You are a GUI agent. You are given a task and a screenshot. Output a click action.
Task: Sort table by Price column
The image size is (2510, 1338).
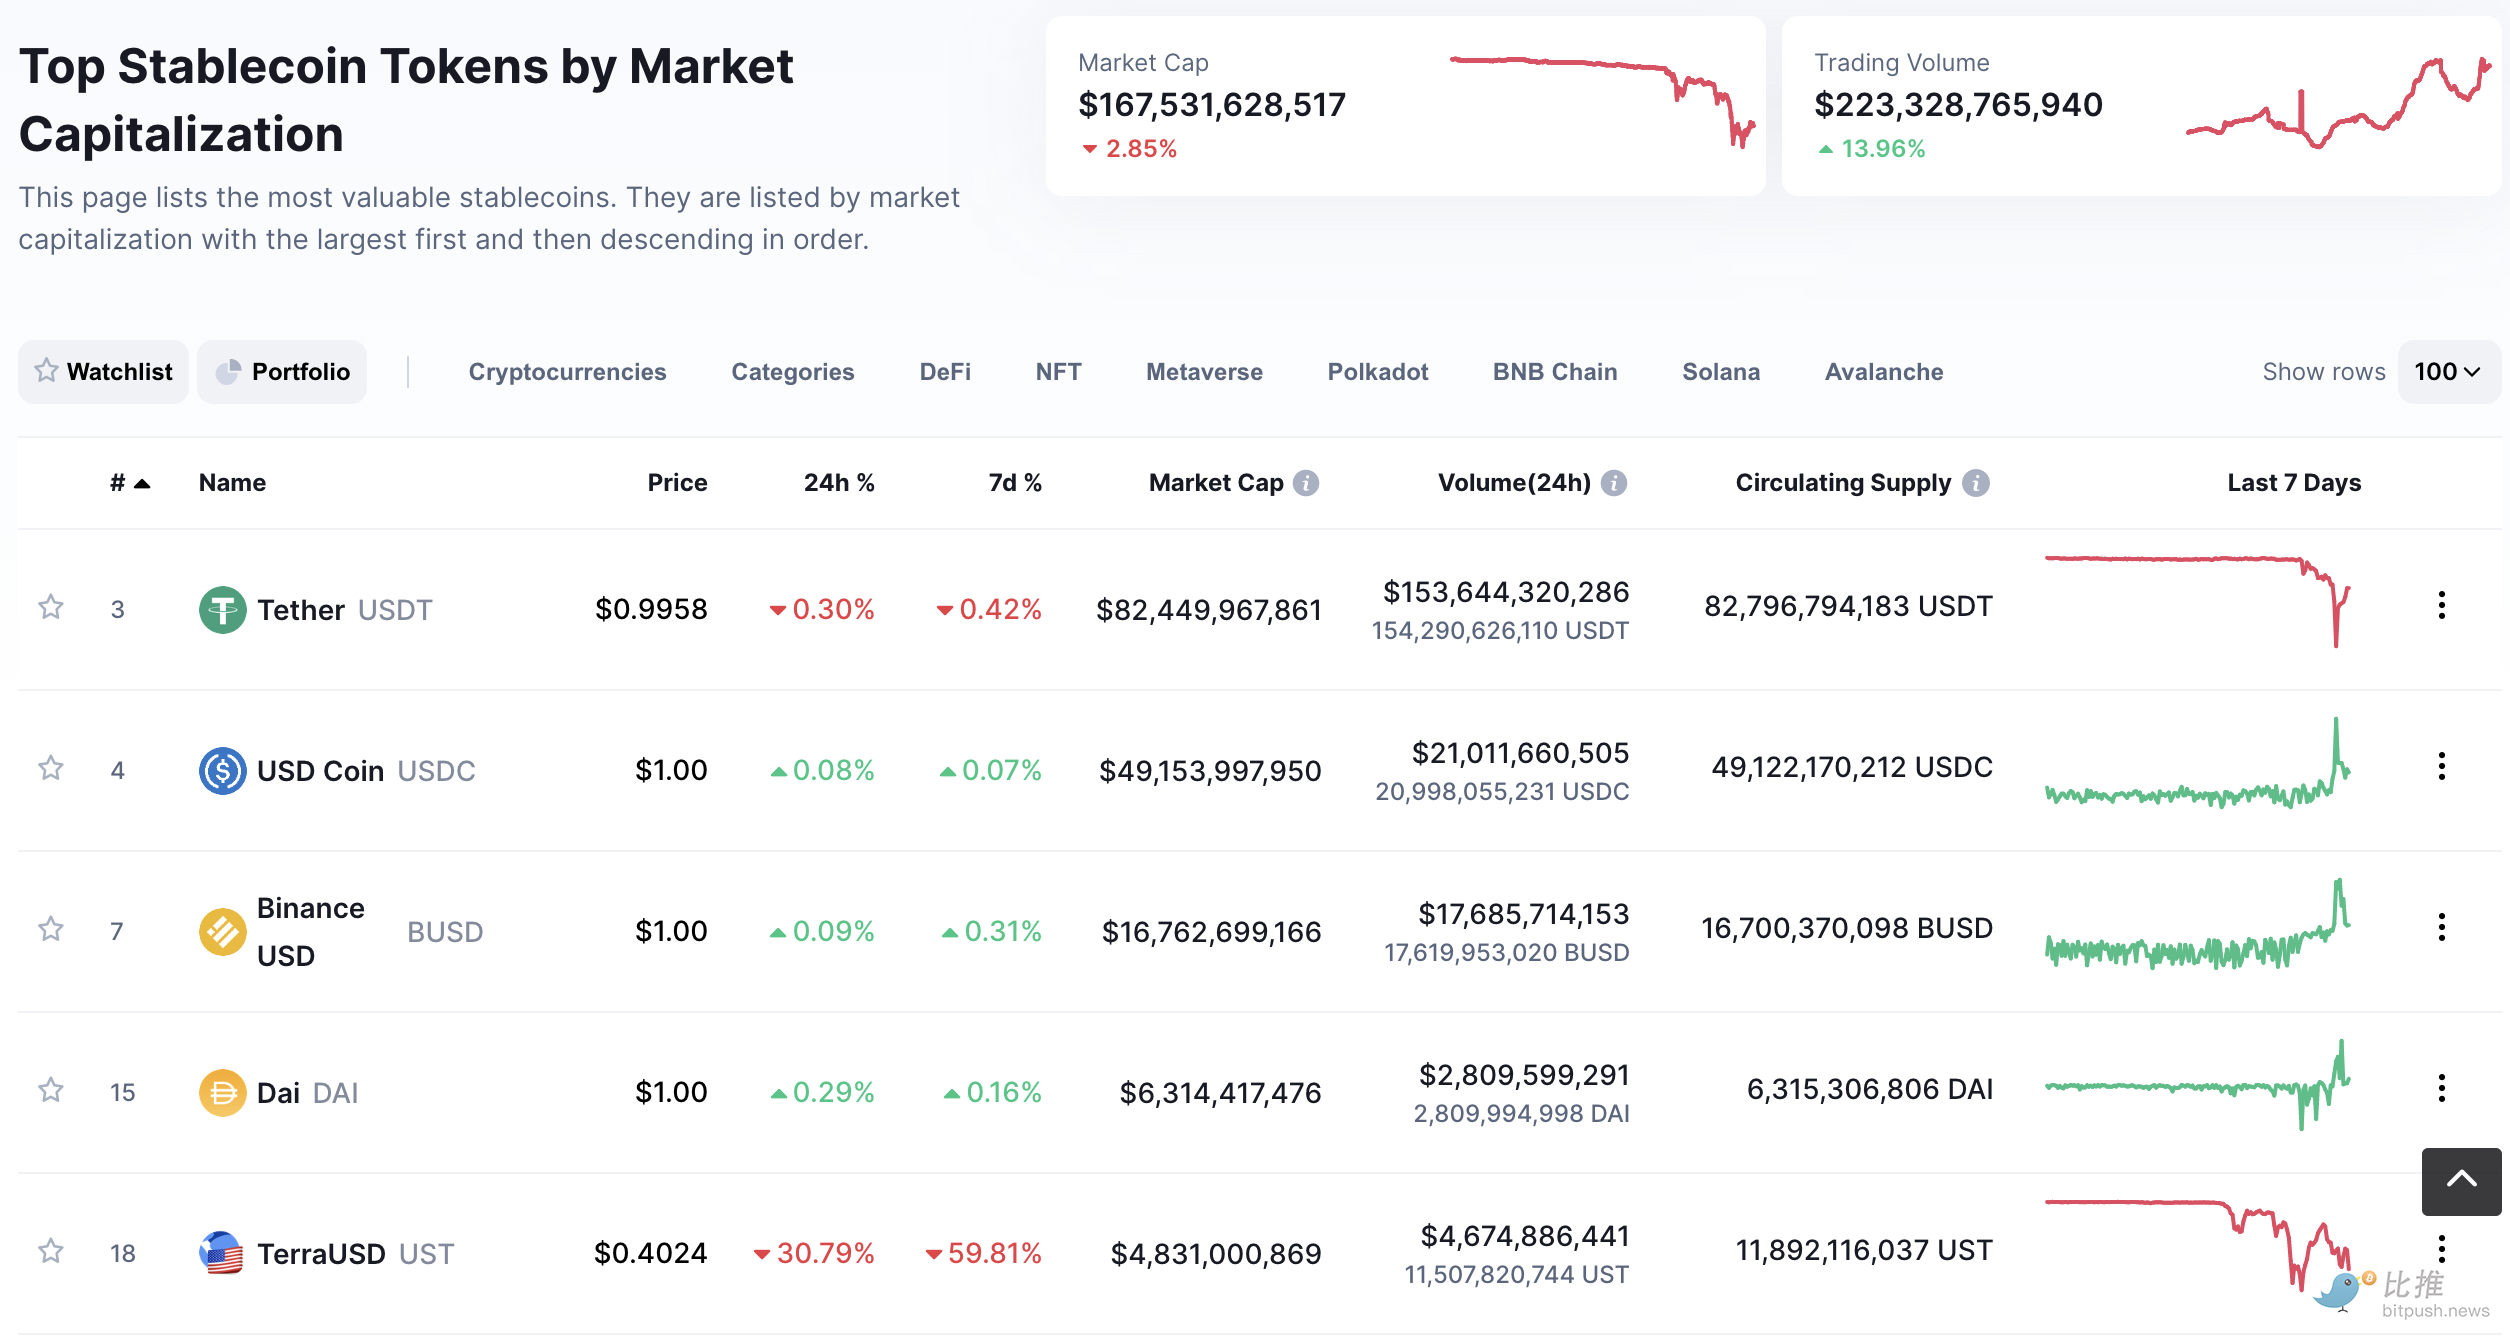[x=677, y=483]
